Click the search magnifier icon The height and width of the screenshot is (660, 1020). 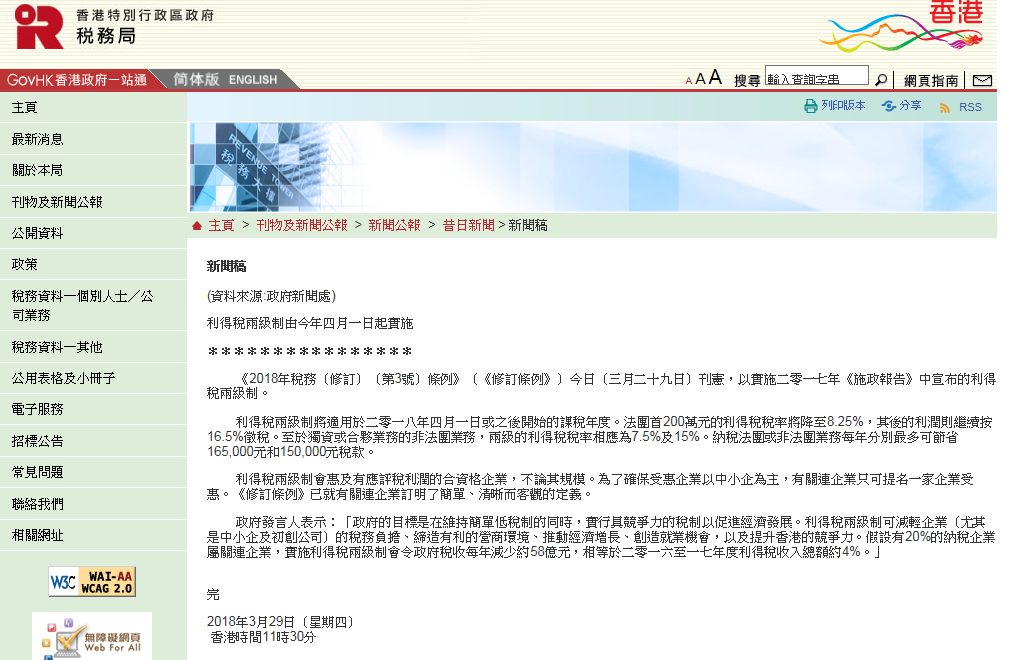coord(881,80)
